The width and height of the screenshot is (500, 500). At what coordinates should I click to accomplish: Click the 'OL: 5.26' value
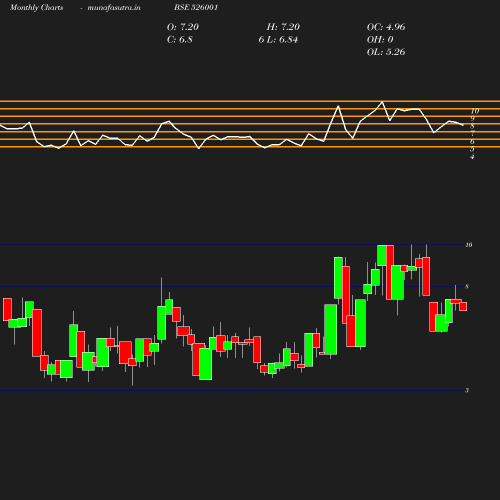(x=386, y=52)
